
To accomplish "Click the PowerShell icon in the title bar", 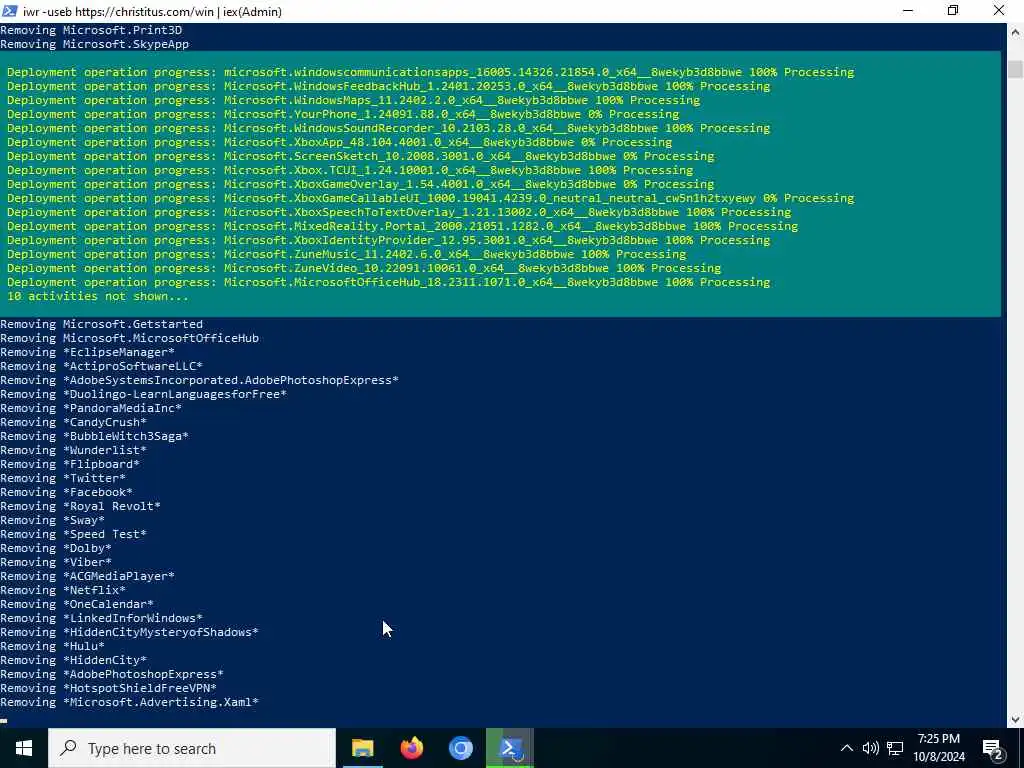I will pos(10,11).
